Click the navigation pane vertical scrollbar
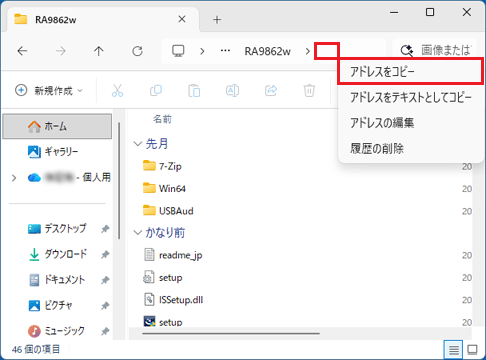Screen dimensions: 486x360 [119, 181]
